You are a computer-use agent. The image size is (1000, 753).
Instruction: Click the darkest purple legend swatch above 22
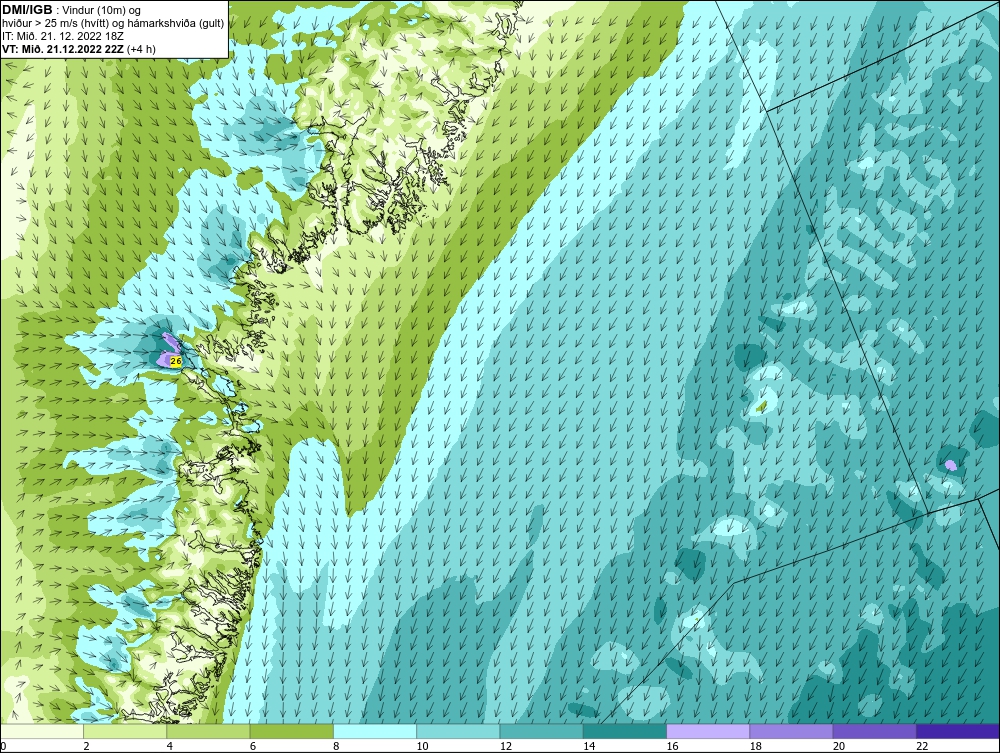(x=957, y=731)
